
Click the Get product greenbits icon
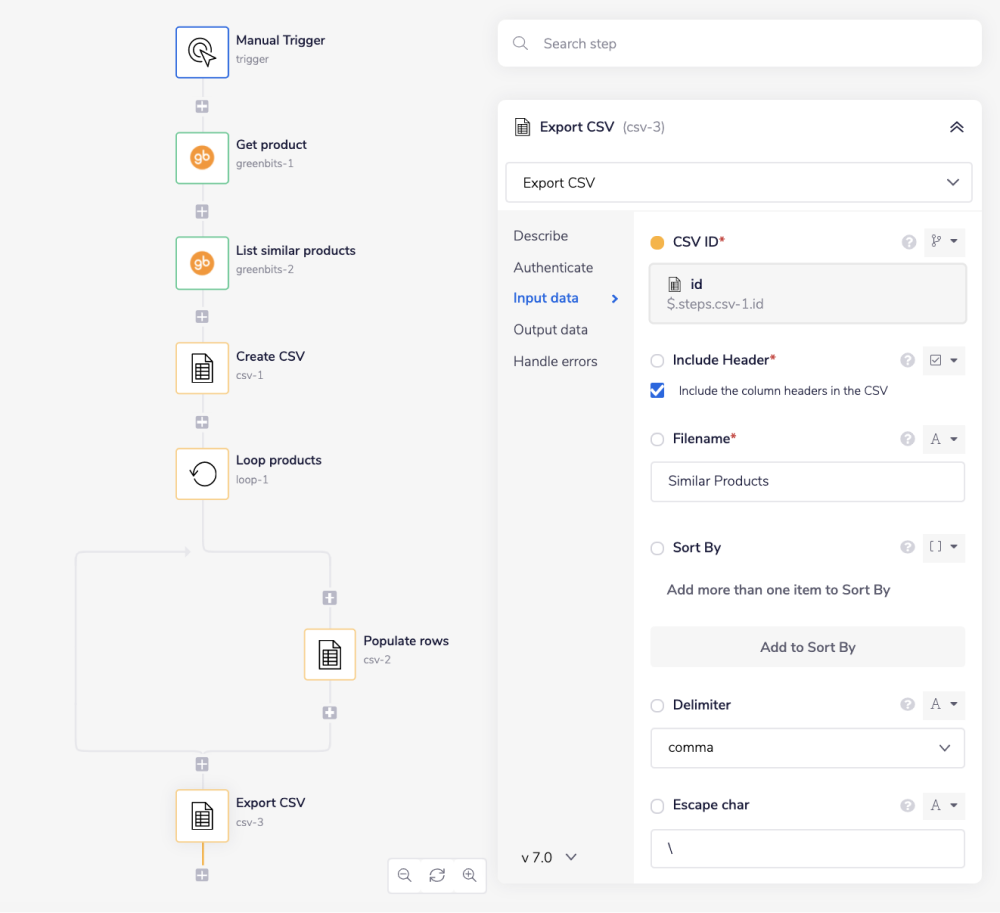coord(202,158)
